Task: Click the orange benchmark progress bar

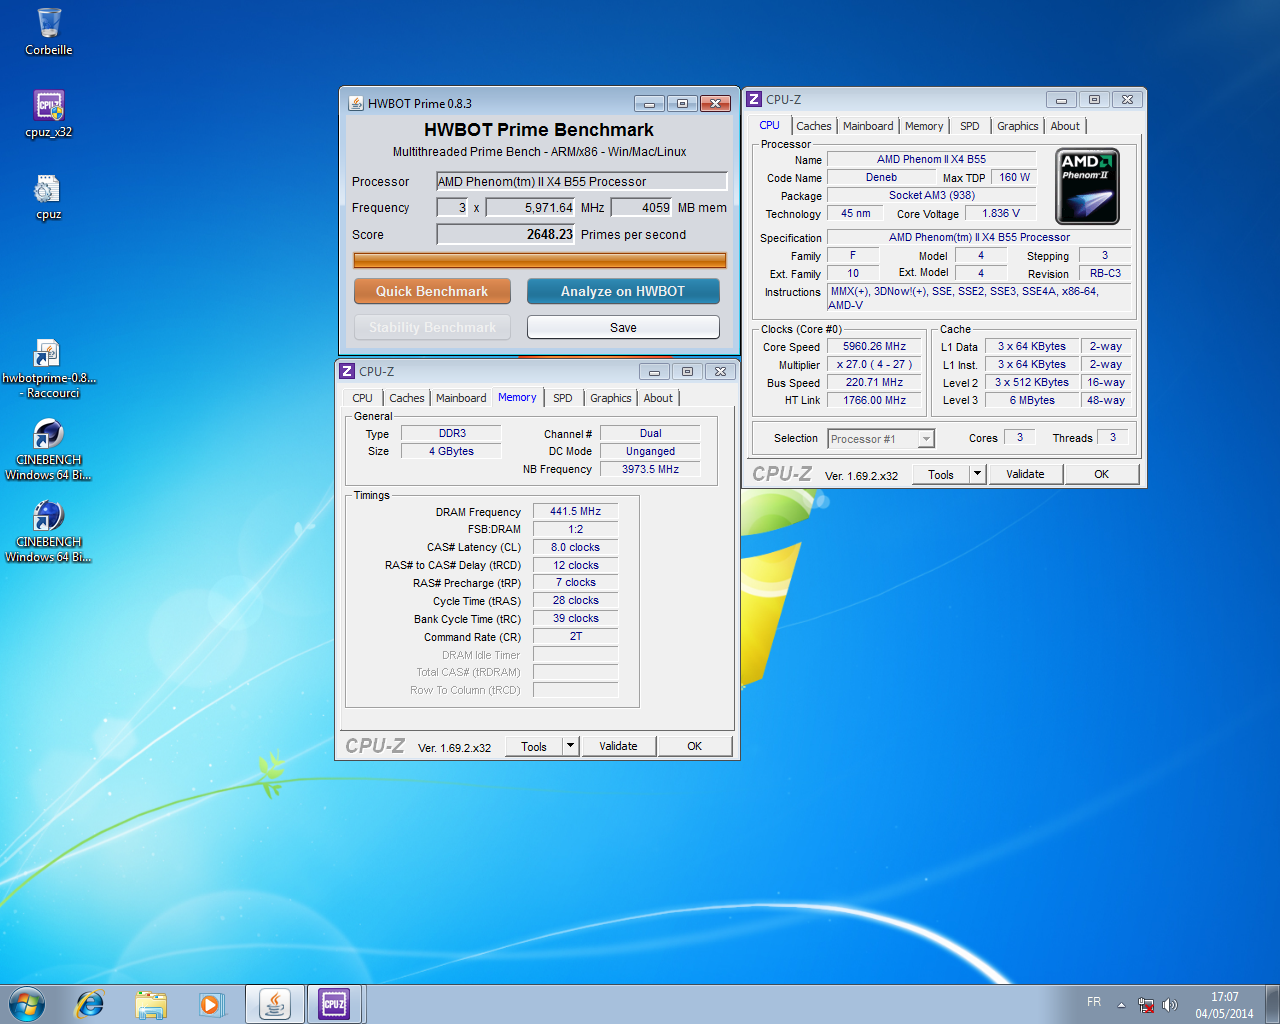Action: tap(540, 261)
